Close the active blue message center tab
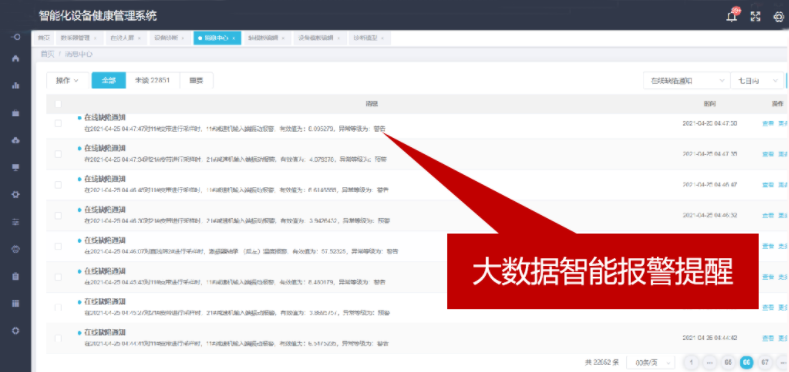This screenshot has width=789, height=372. click(x=233, y=38)
